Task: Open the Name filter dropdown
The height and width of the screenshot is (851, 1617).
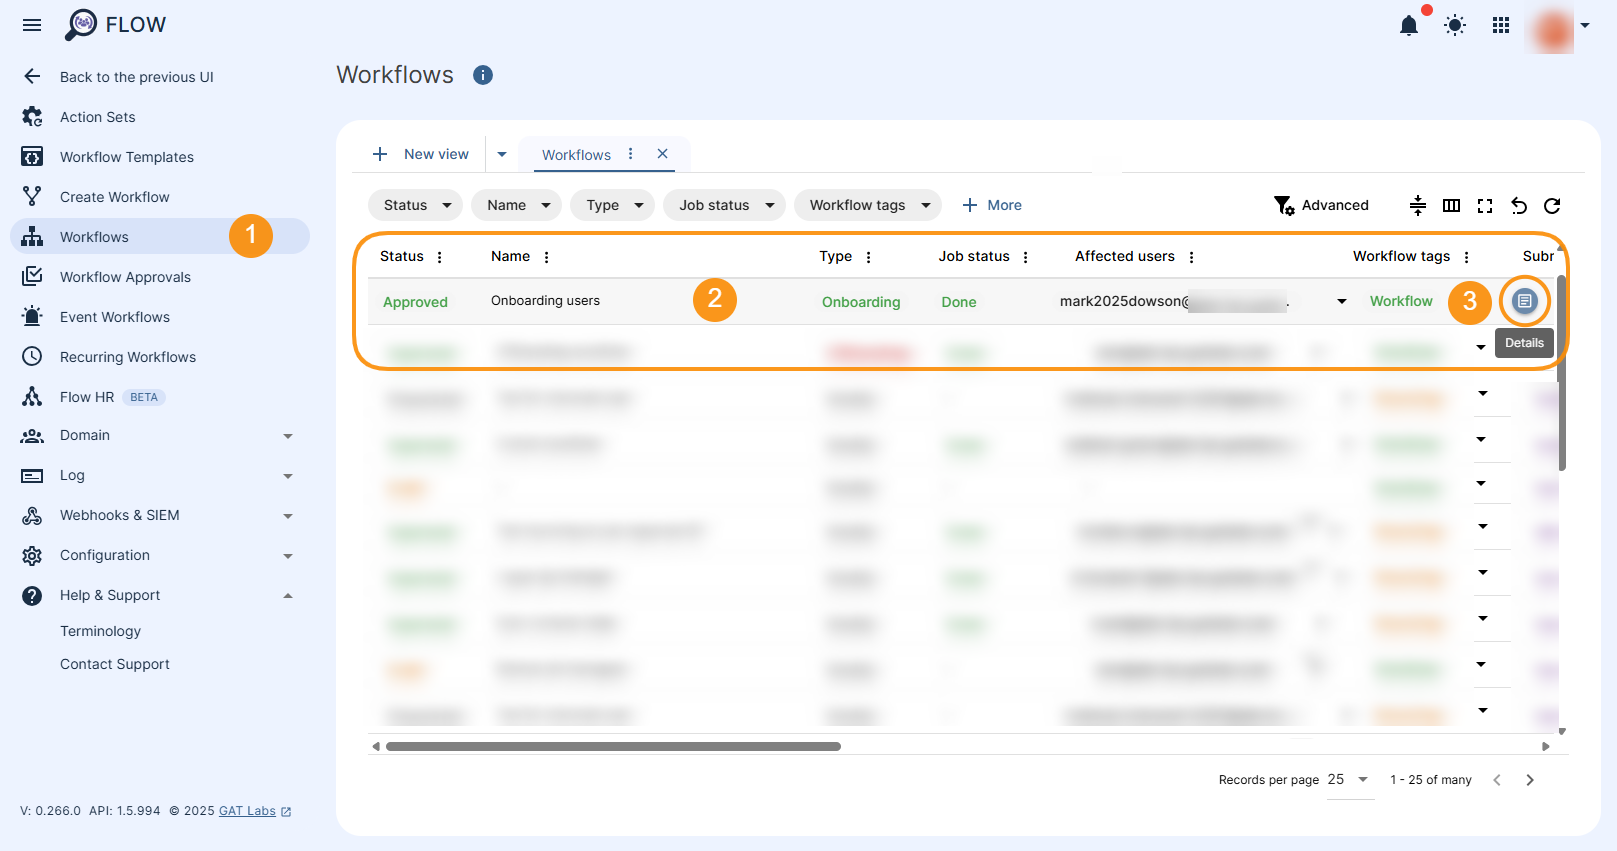Action: 517,205
